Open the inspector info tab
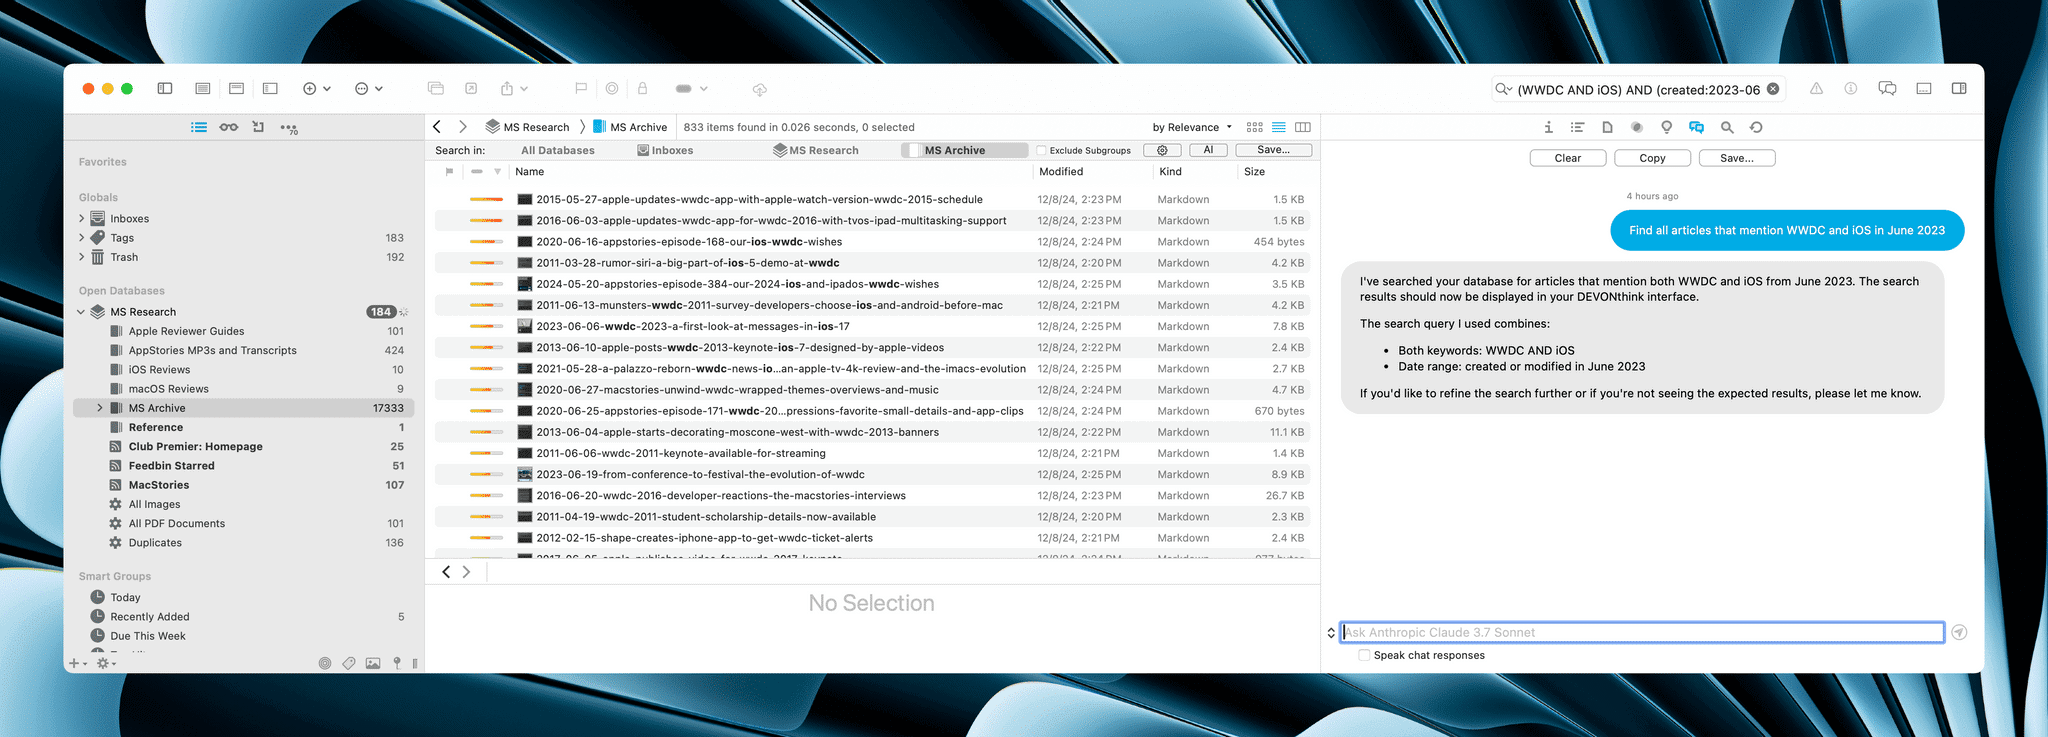 tap(1548, 127)
